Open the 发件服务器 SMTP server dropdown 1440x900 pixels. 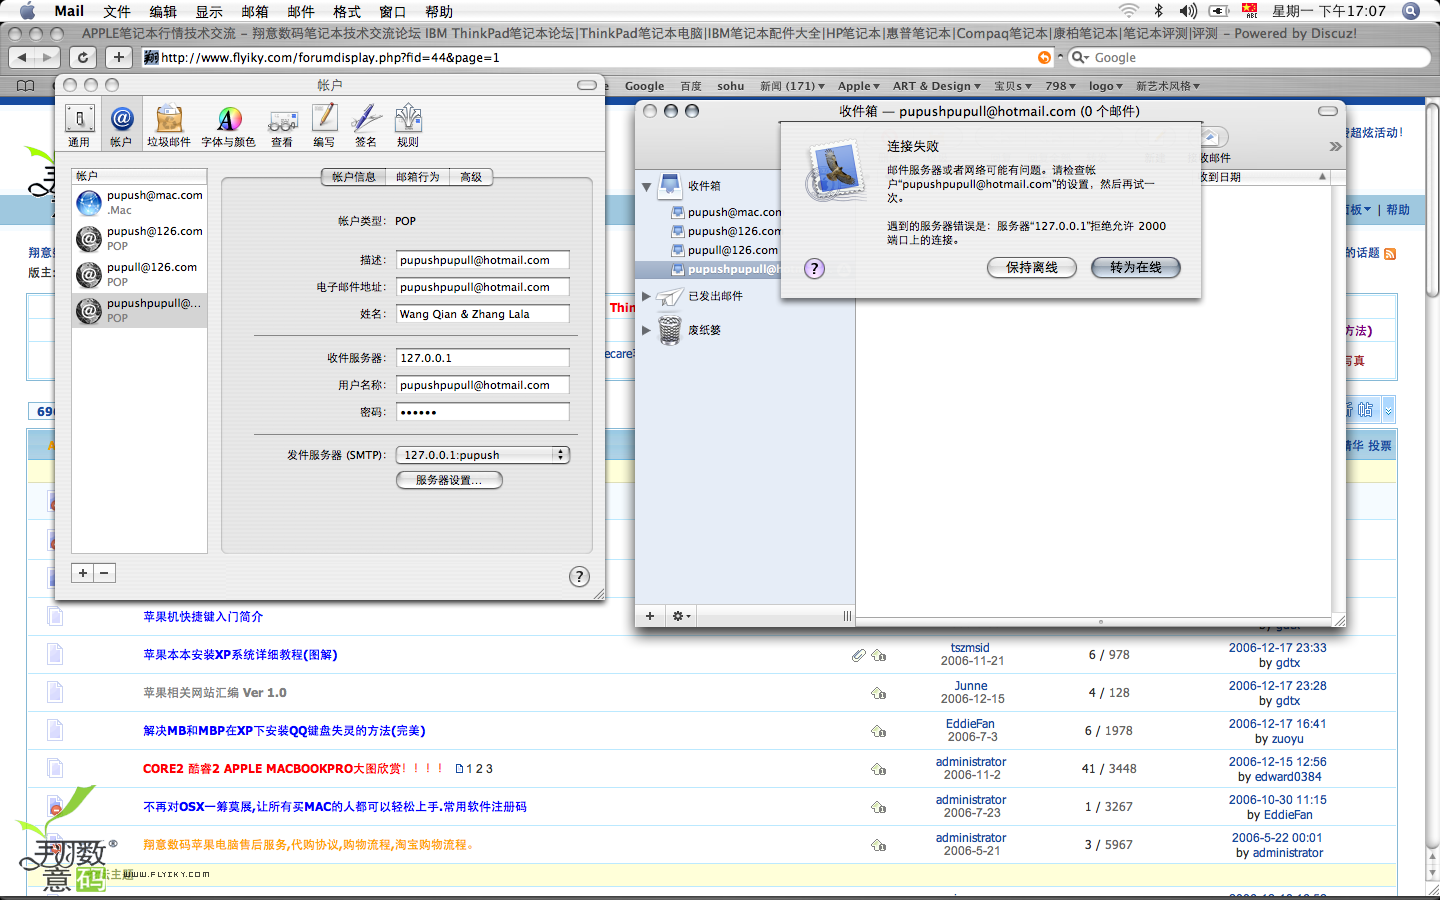point(483,455)
